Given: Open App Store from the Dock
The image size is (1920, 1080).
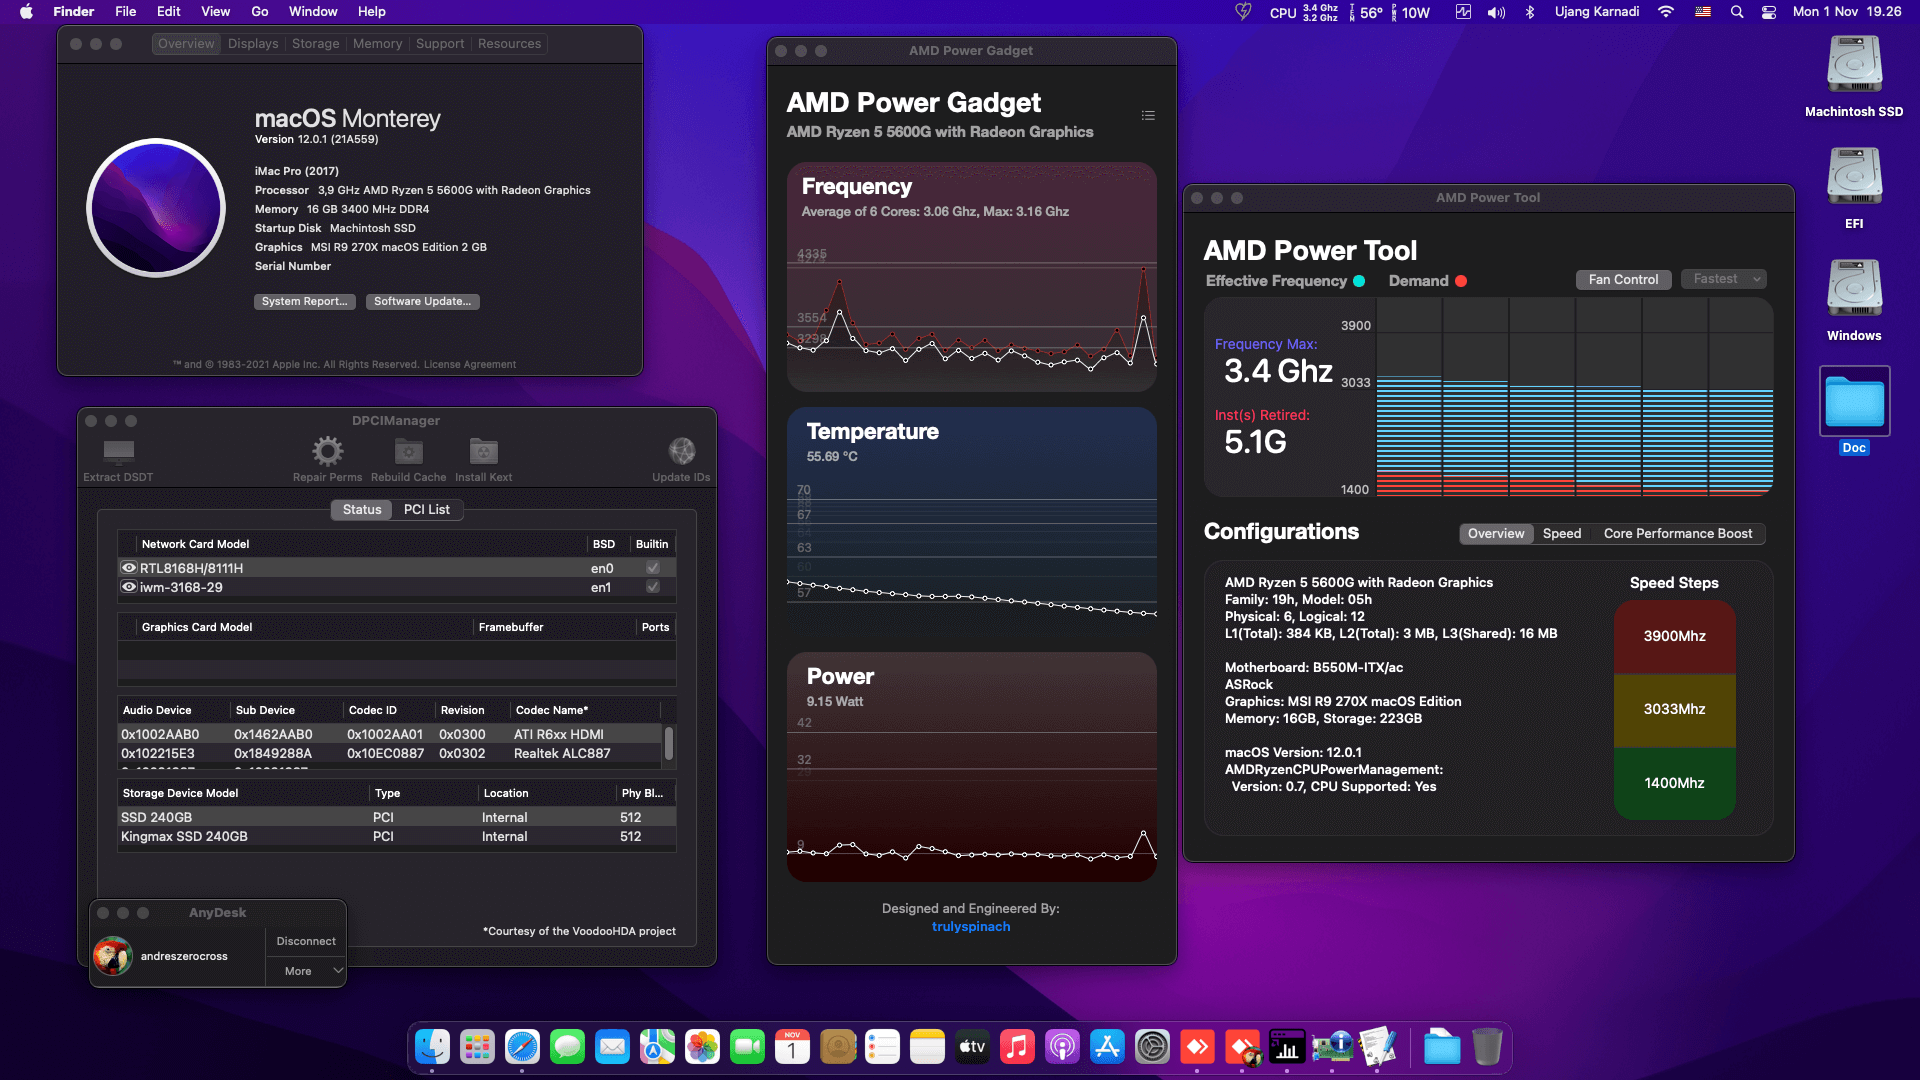Looking at the screenshot, I should (1107, 1047).
